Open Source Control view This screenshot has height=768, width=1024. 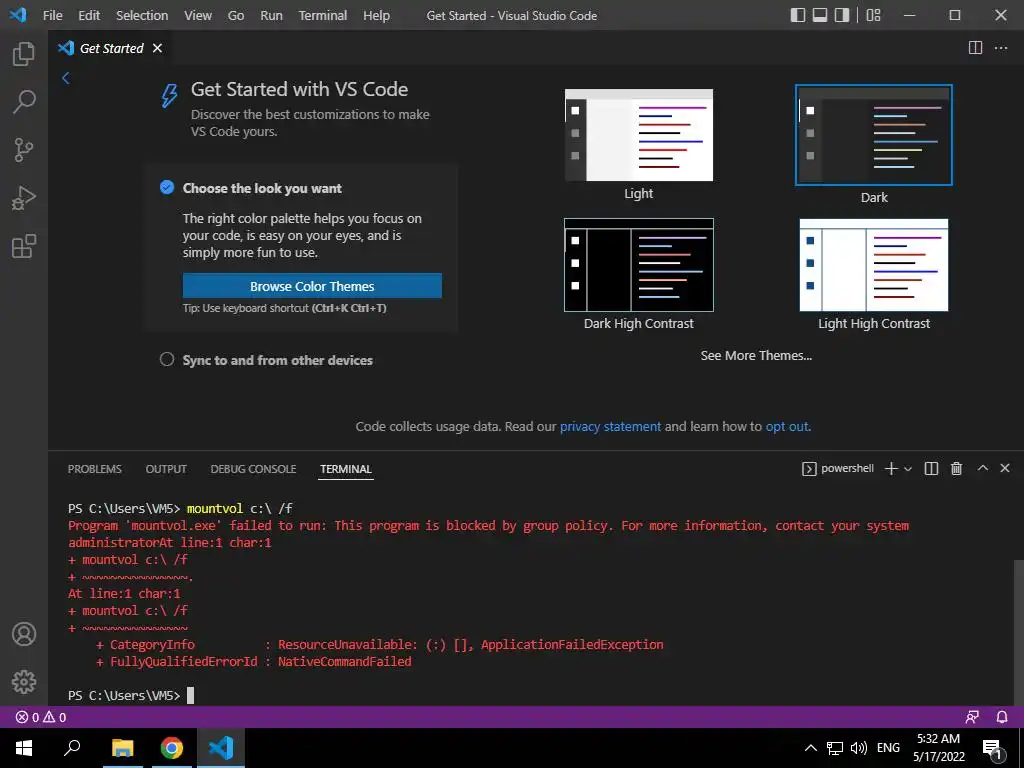point(24,150)
